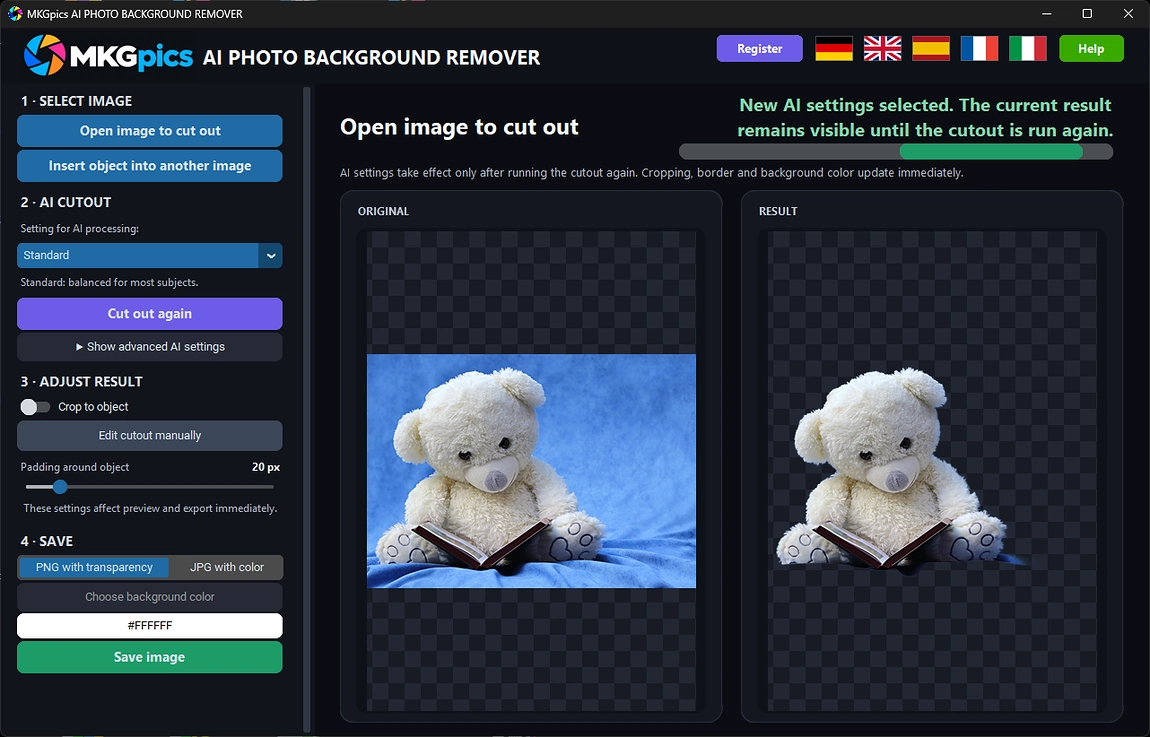
Task: Select PNG with transparency format
Action: tap(94, 567)
